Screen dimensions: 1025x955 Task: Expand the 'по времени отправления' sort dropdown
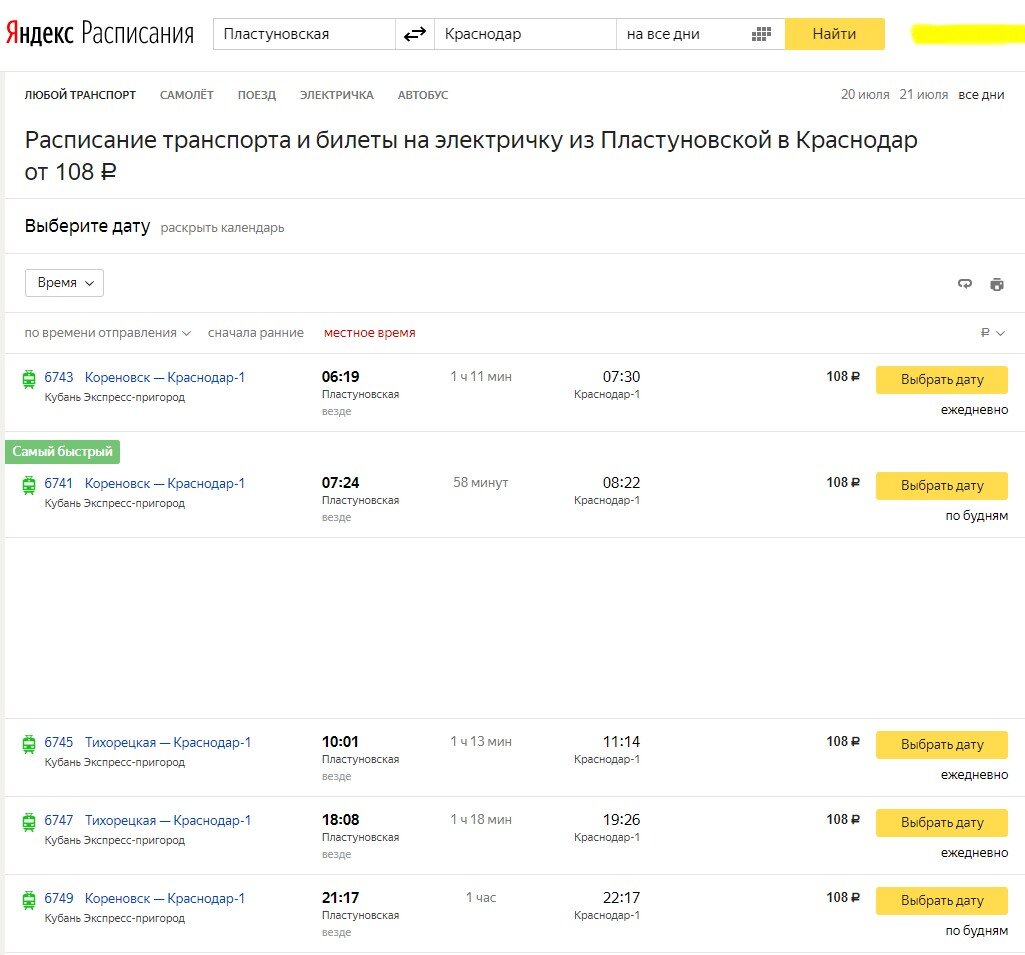(107, 333)
